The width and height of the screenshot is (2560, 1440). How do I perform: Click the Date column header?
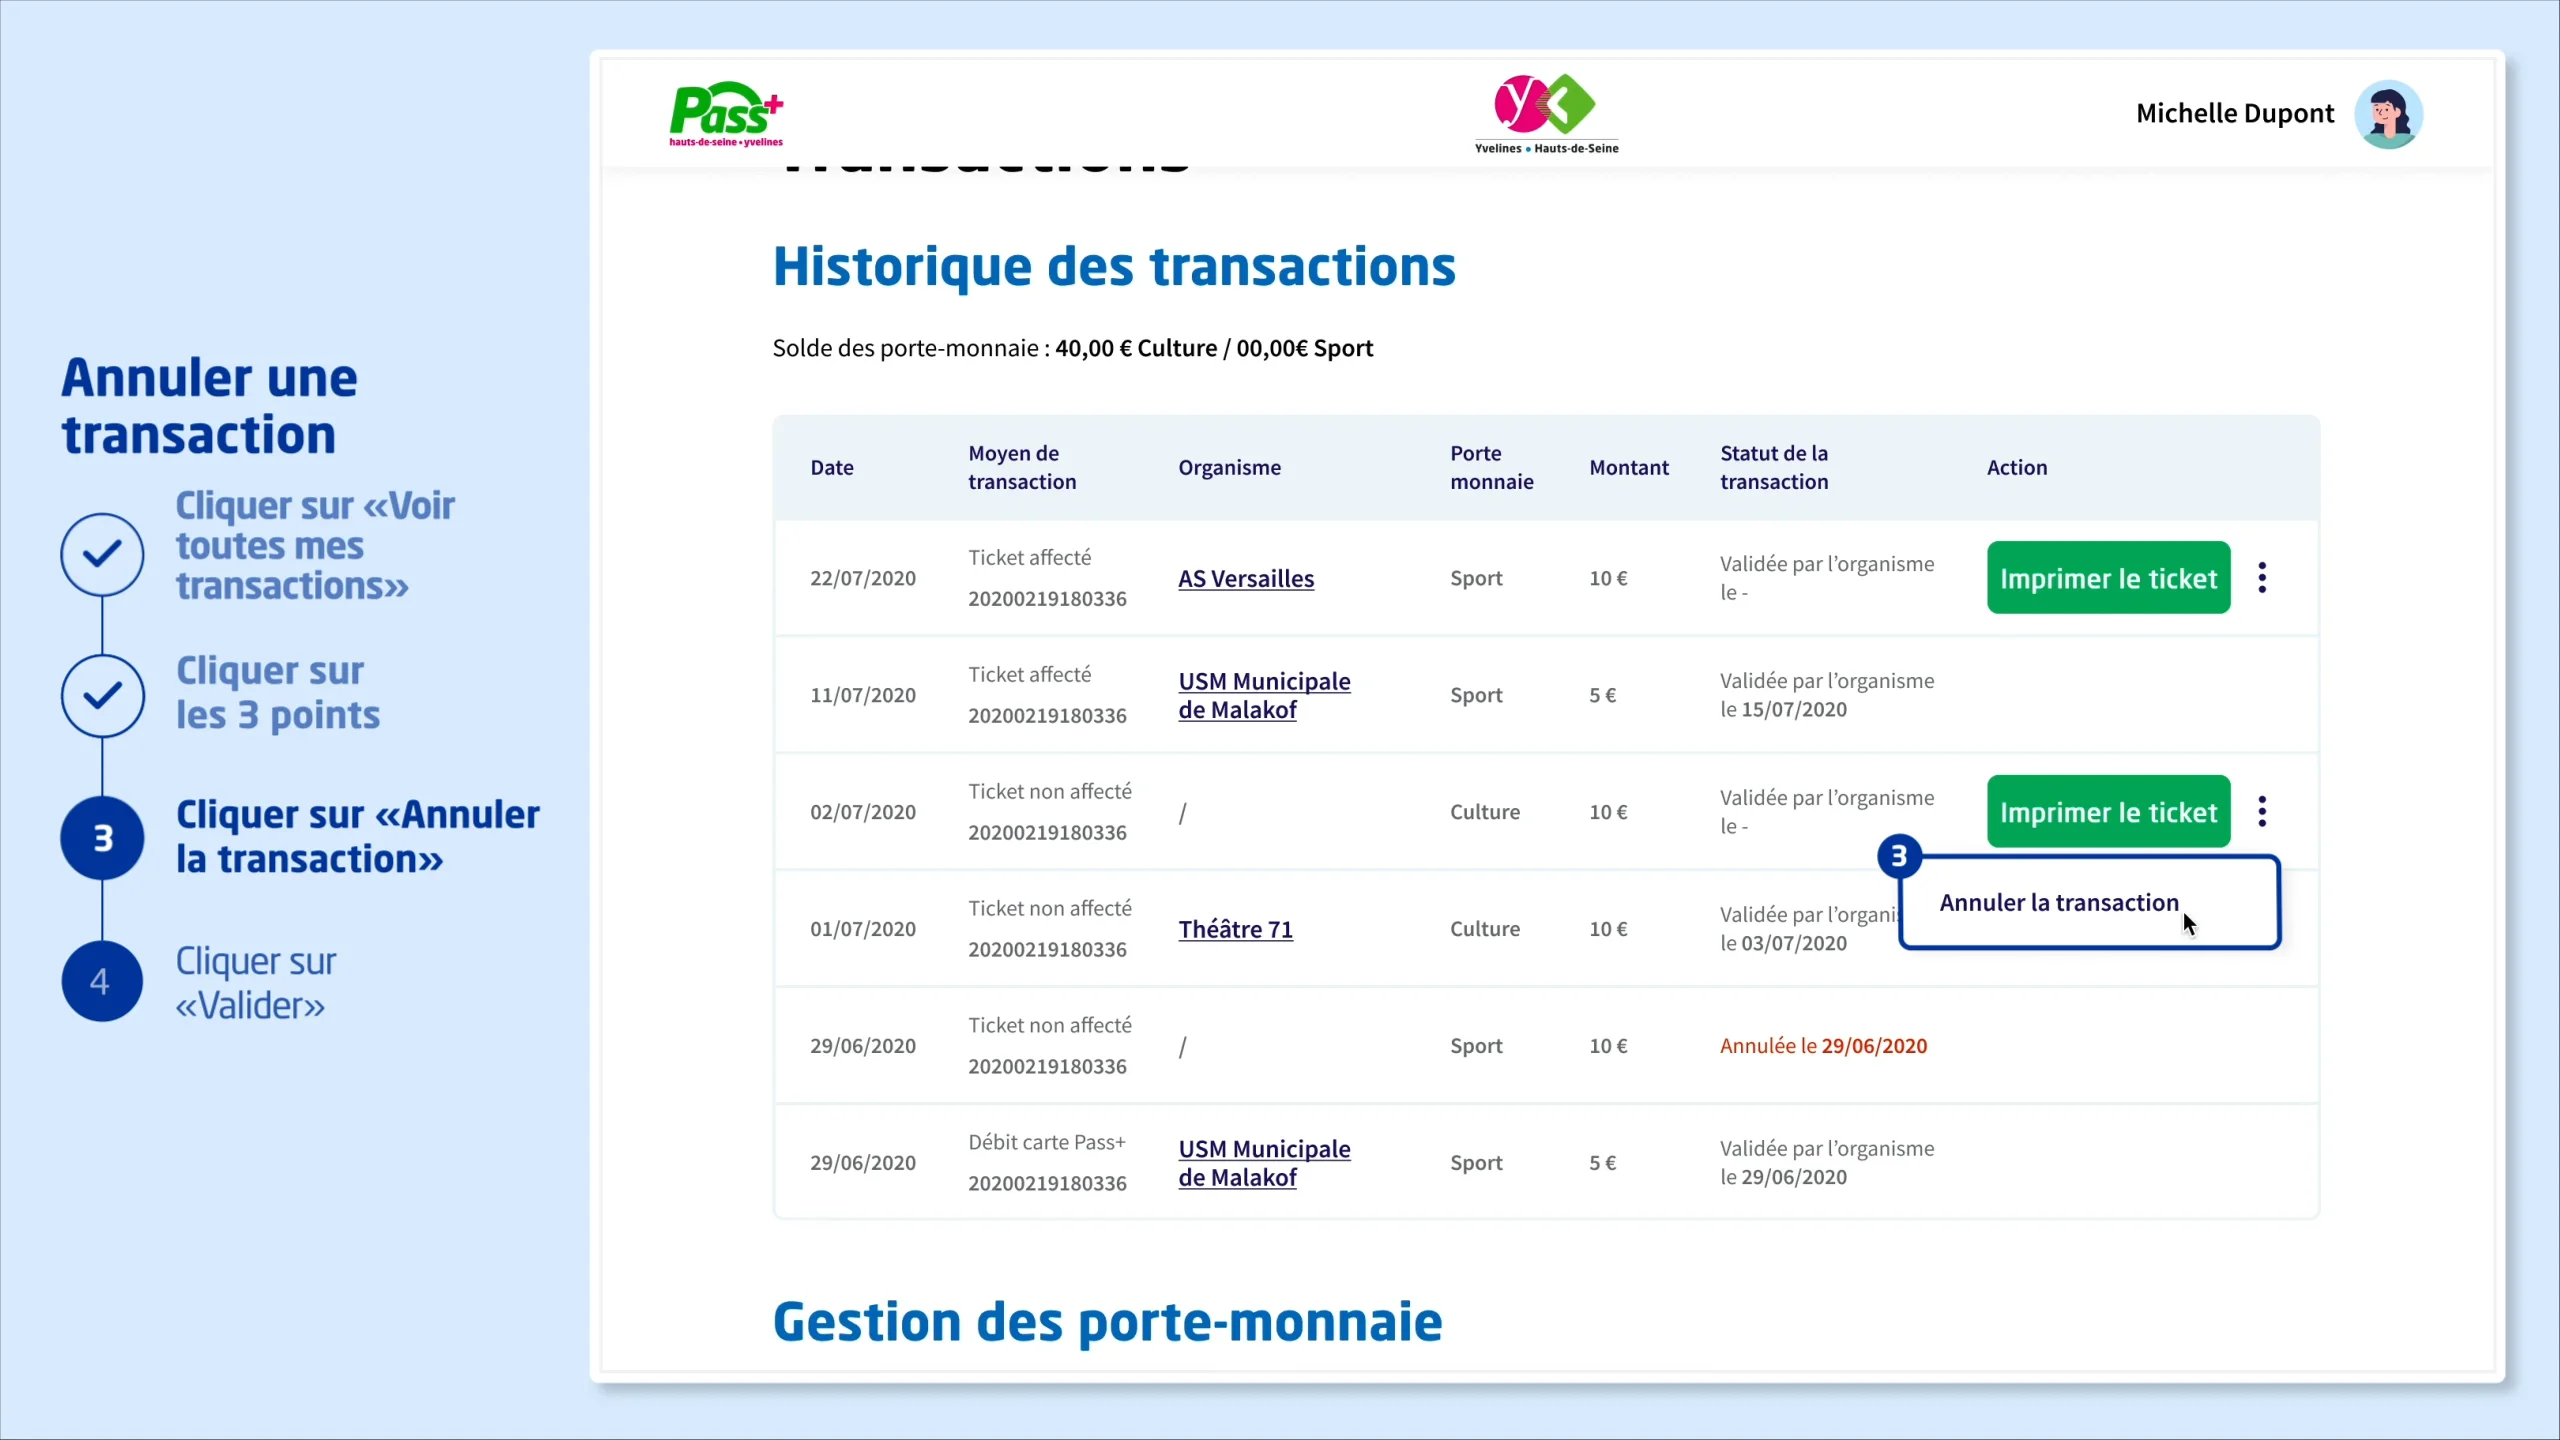pyautogui.click(x=832, y=467)
